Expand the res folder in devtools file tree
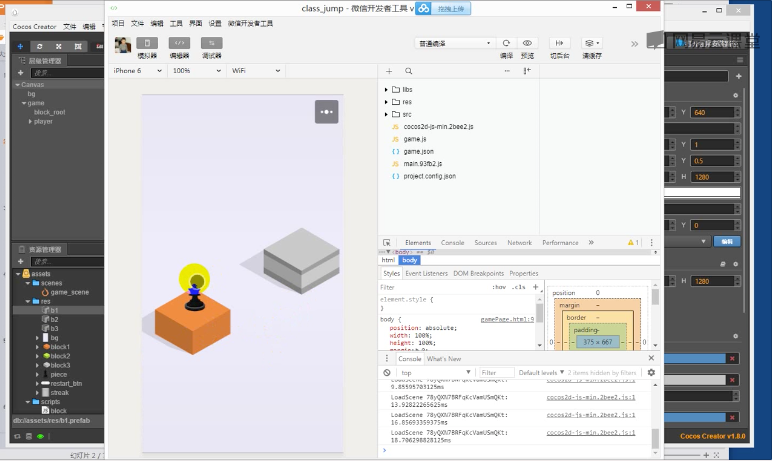This screenshot has height=461, width=772. click(x=386, y=102)
